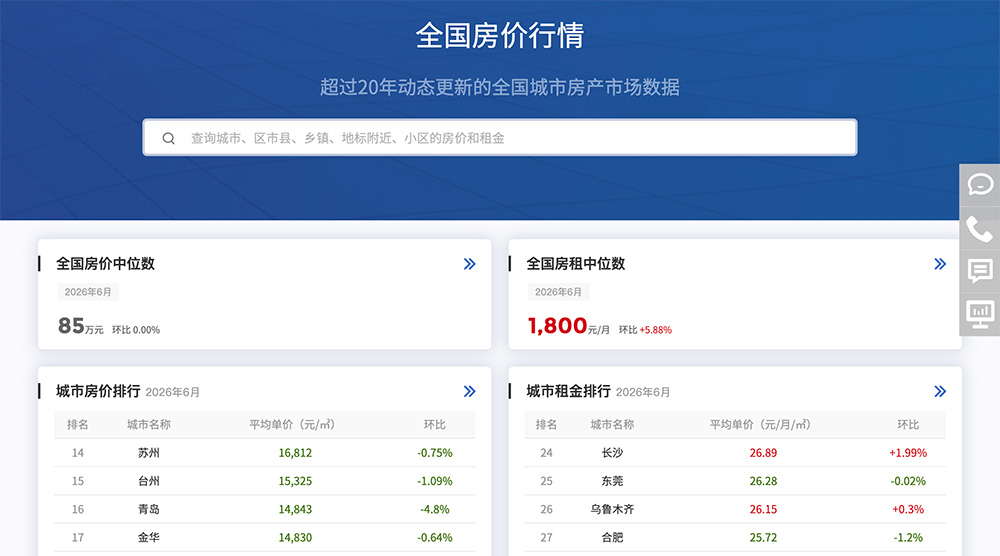Click change value +1.99%

[908, 453]
